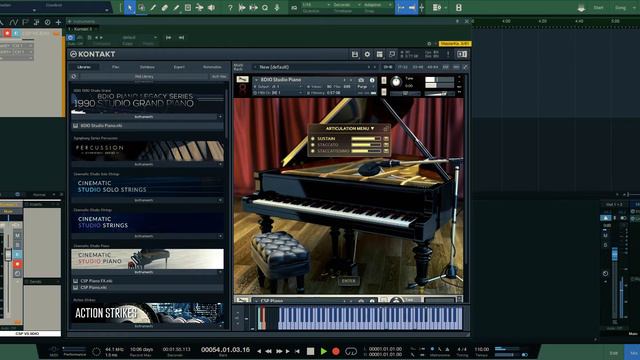Screen dimensions: 640x360
Task: Select the Range tool next to Arrow
Action: (x=141, y=7)
